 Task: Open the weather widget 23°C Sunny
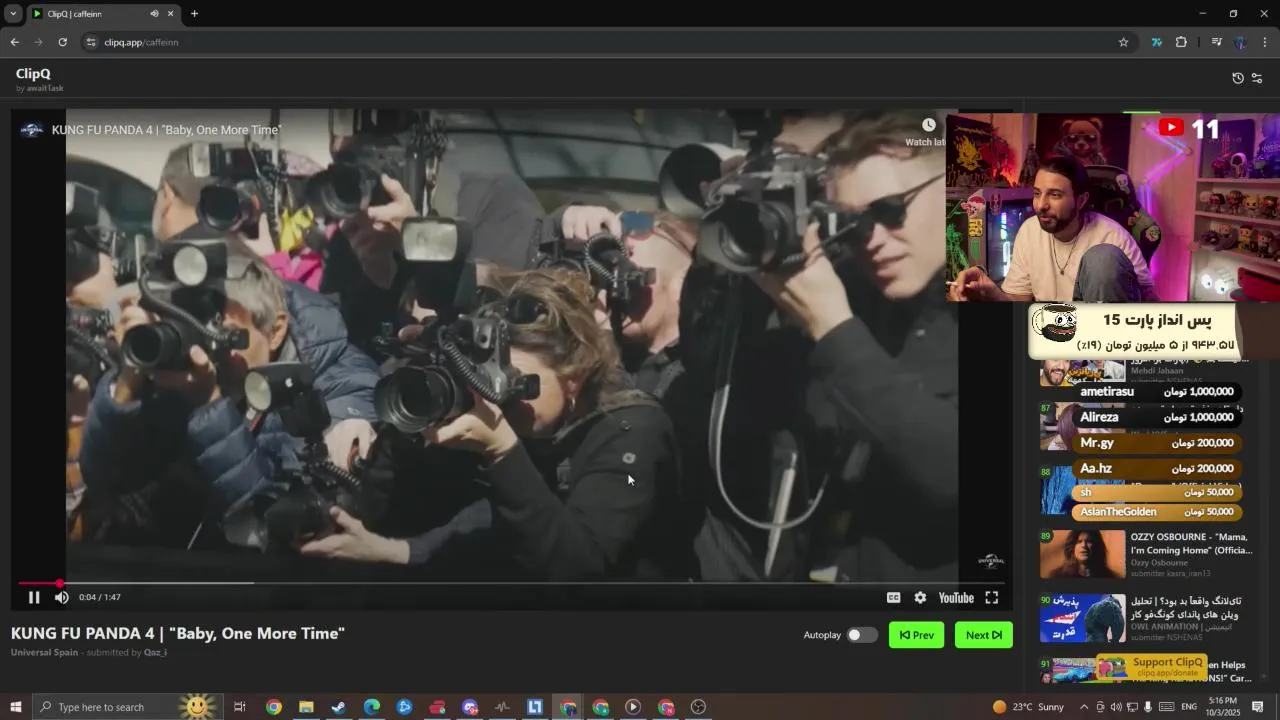[1028, 707]
